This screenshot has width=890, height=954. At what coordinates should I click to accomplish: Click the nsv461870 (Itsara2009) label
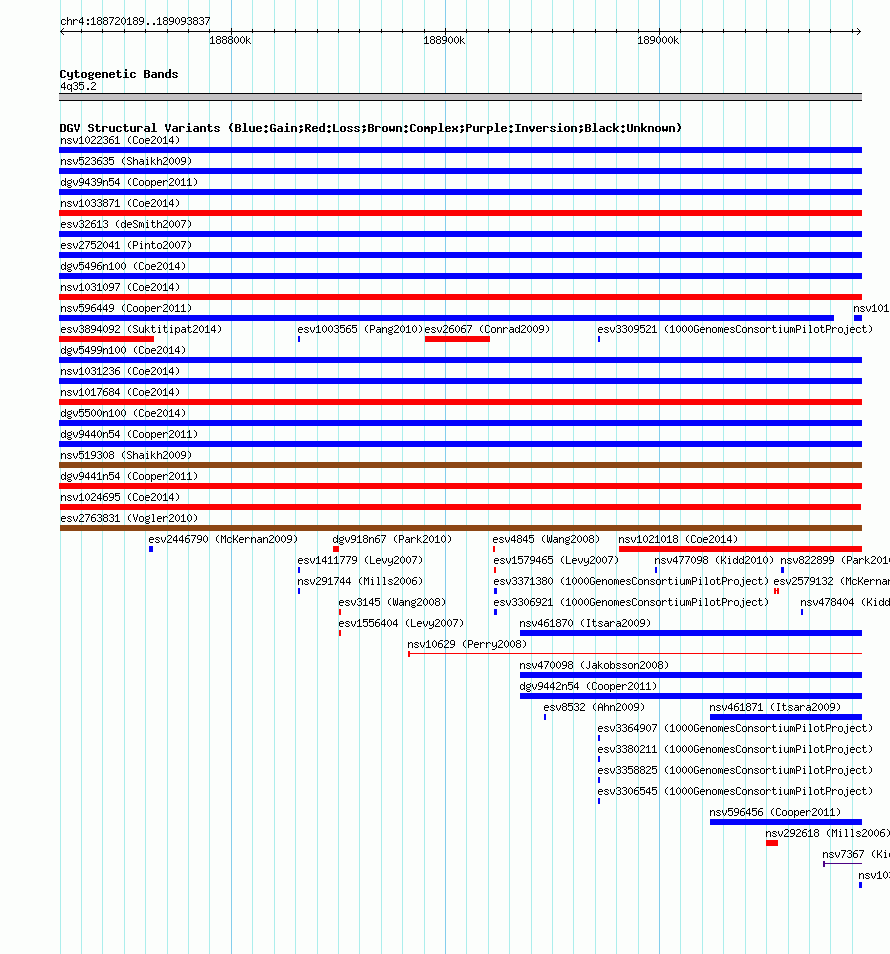585,623
